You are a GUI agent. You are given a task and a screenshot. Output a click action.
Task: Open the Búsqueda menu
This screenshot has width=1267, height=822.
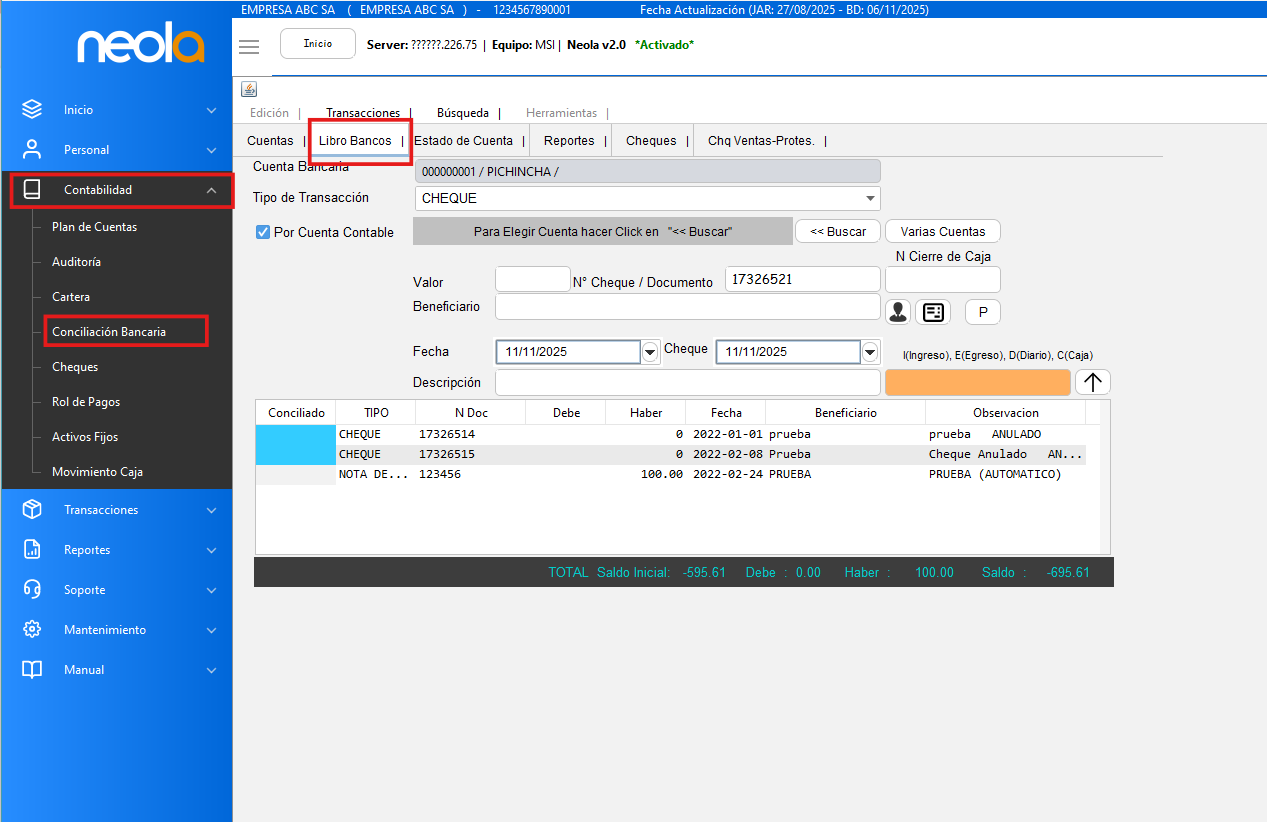462,113
